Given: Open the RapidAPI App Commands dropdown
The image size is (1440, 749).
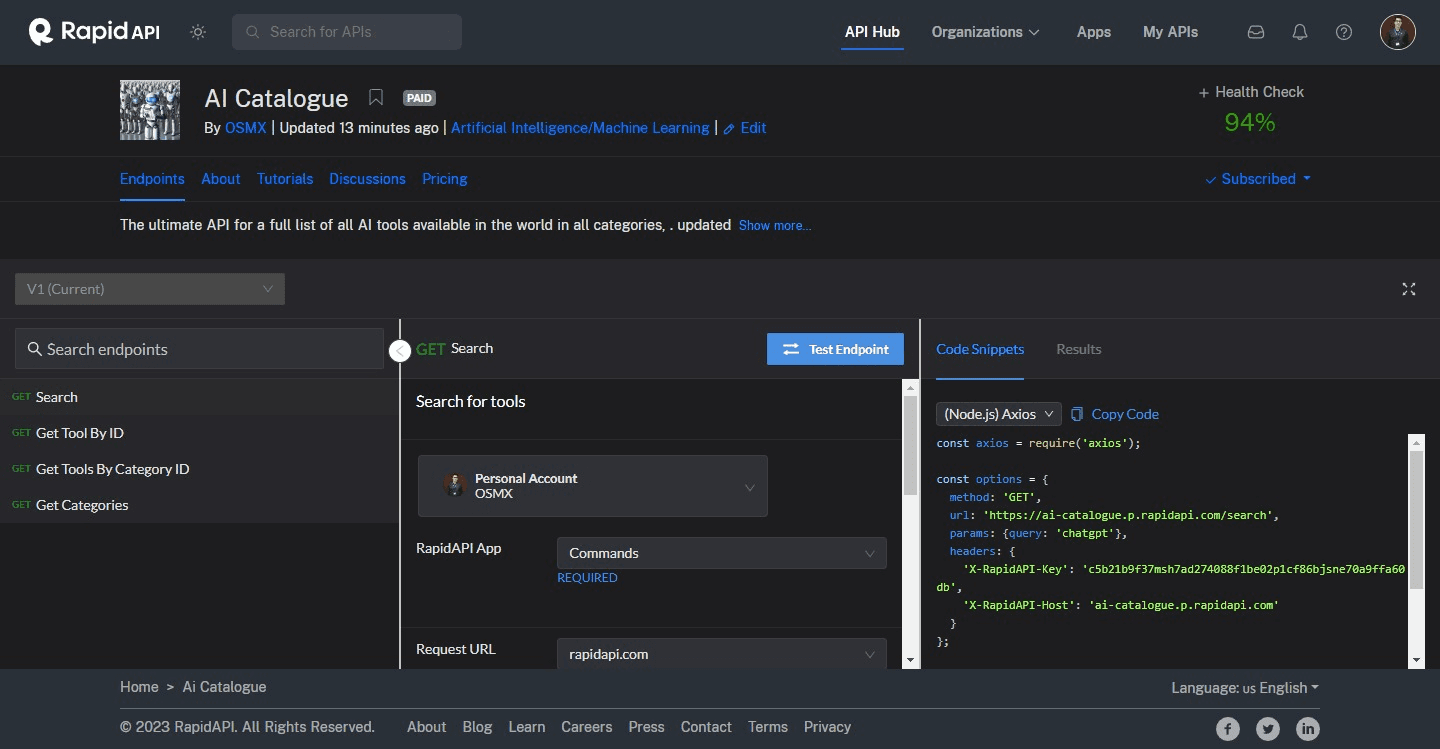Looking at the screenshot, I should 722,553.
